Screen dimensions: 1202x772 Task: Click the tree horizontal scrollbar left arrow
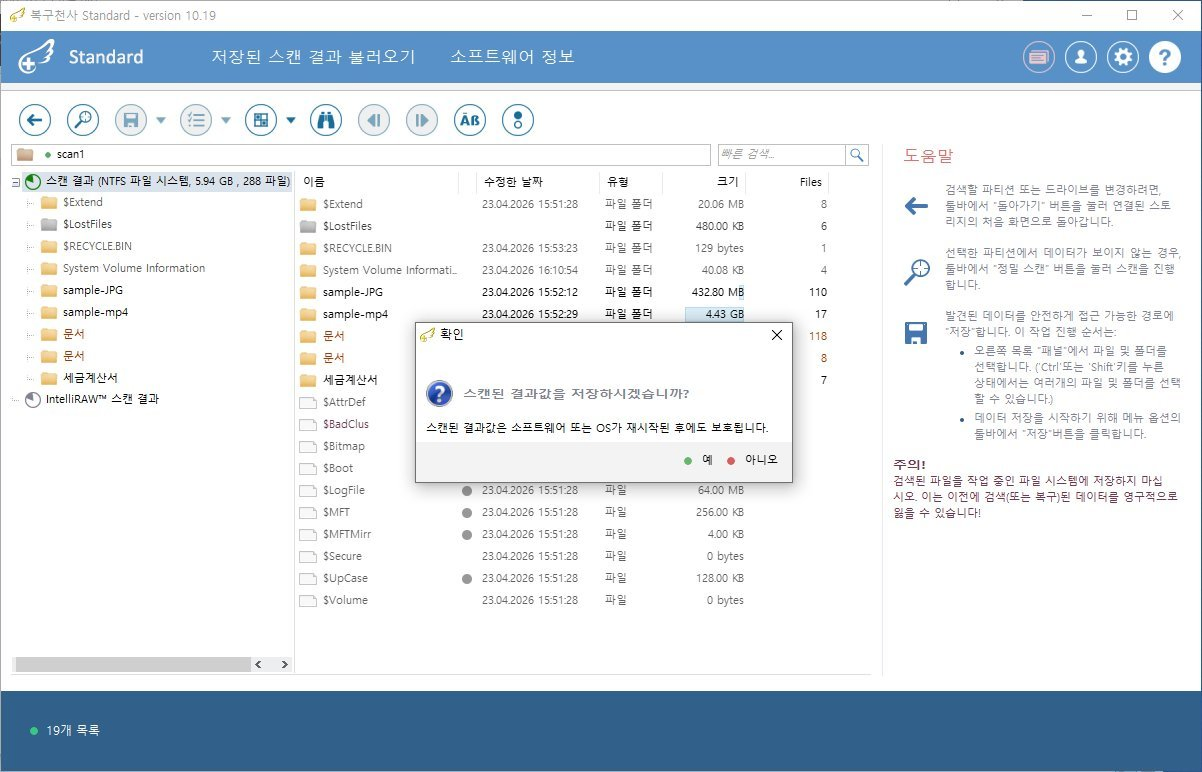(x=258, y=664)
